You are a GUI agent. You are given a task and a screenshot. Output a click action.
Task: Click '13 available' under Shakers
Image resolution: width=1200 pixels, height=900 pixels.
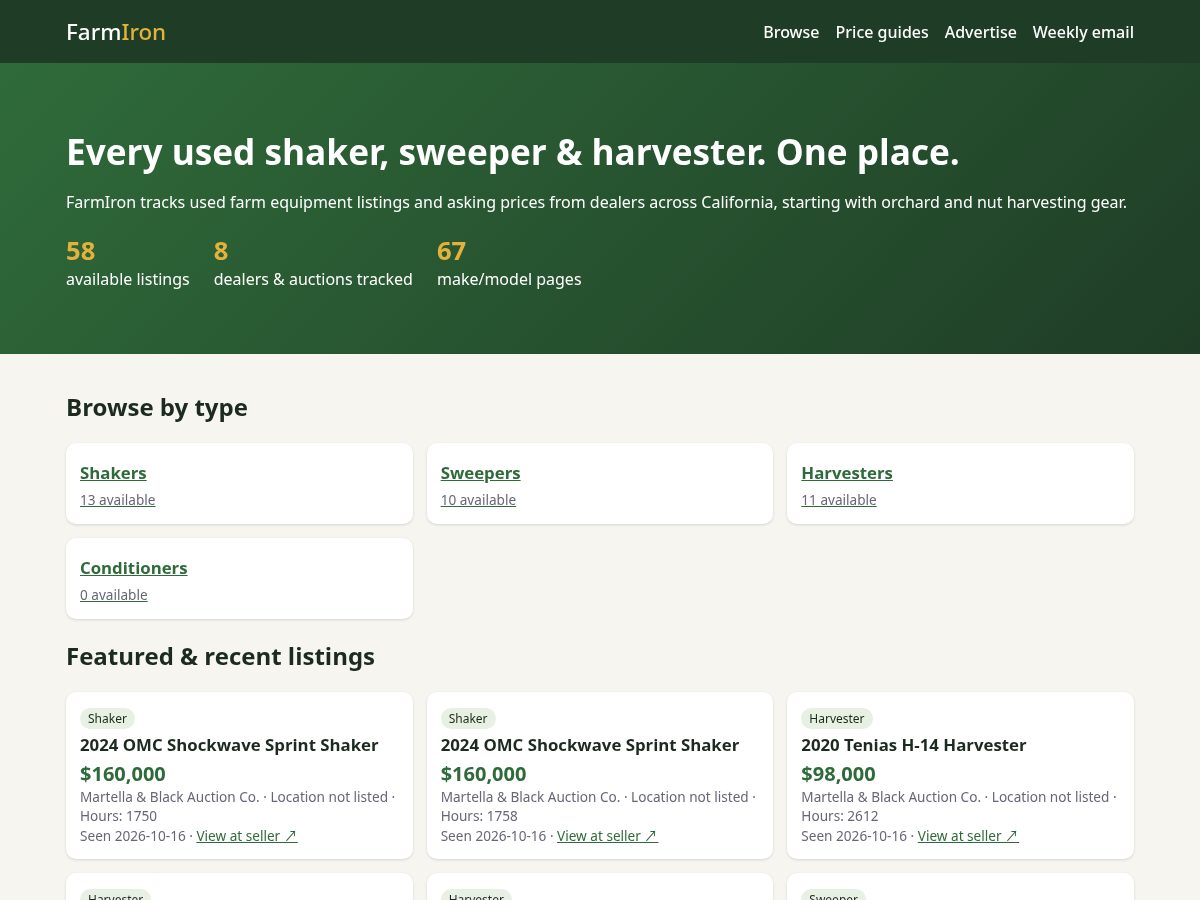[118, 500]
